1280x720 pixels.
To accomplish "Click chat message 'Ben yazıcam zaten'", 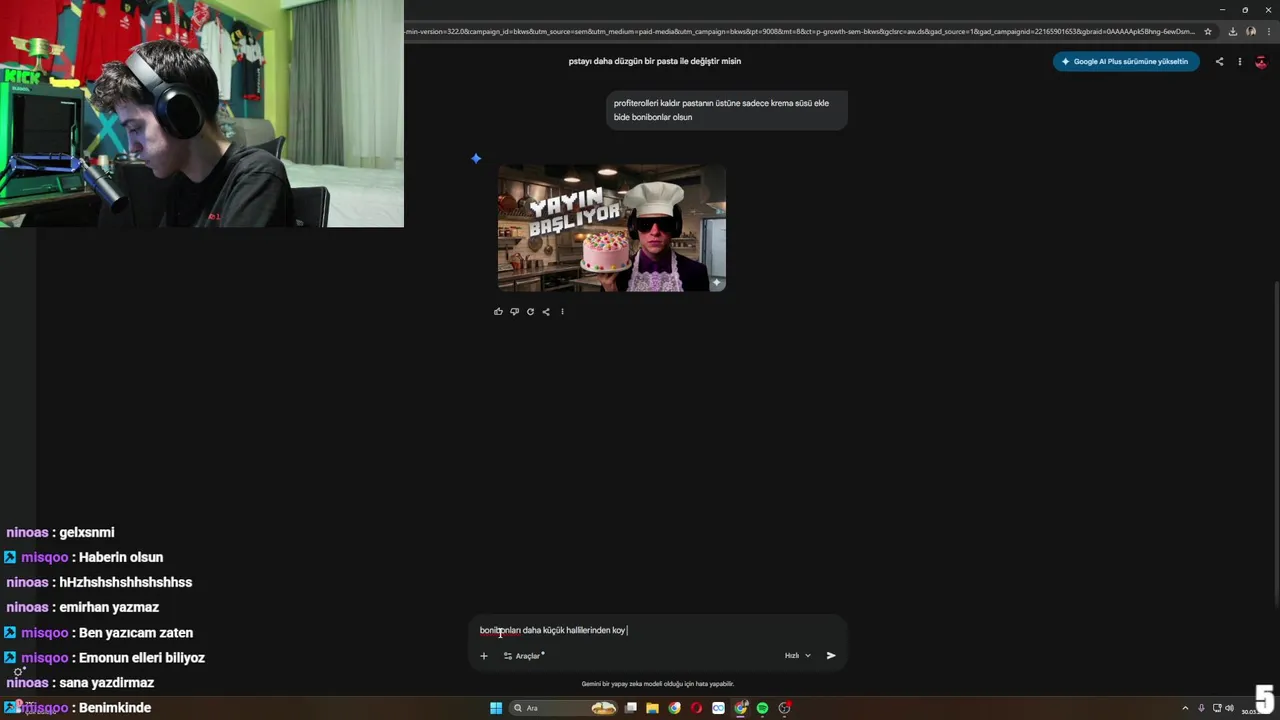I will (135, 632).
